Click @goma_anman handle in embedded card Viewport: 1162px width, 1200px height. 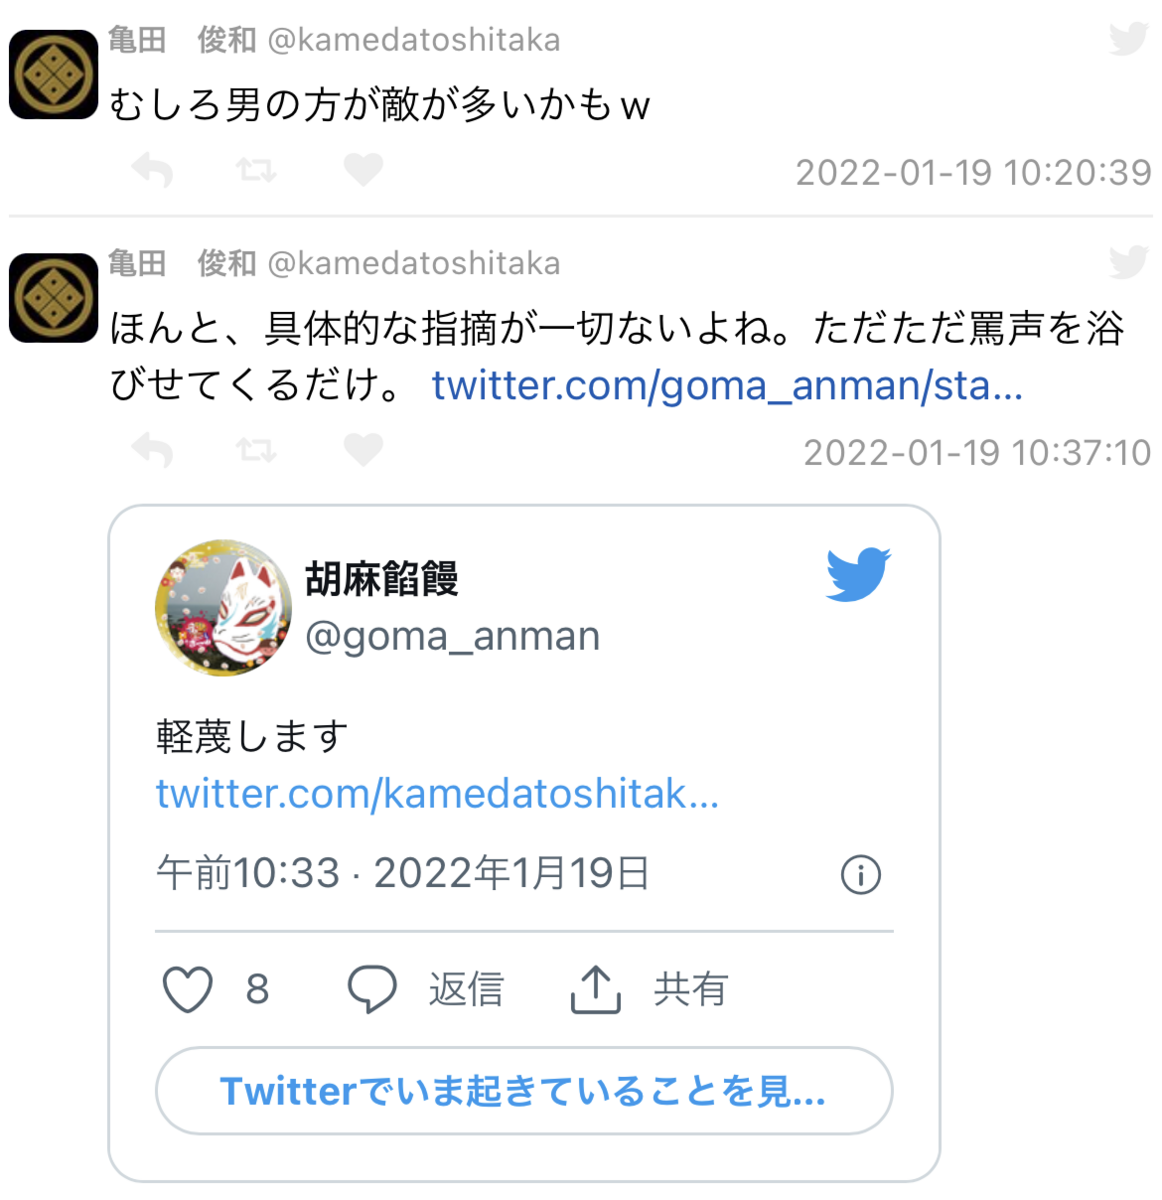[x=452, y=636]
